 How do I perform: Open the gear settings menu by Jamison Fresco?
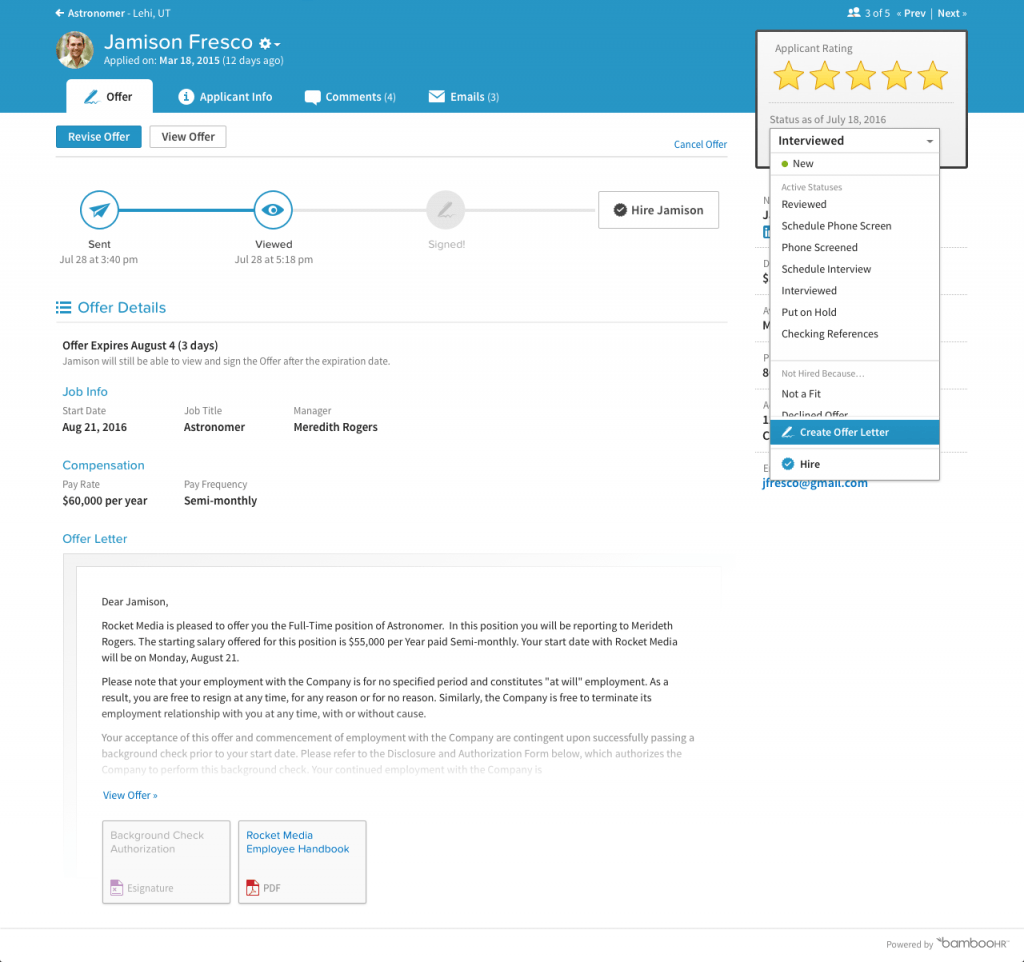[x=269, y=44]
